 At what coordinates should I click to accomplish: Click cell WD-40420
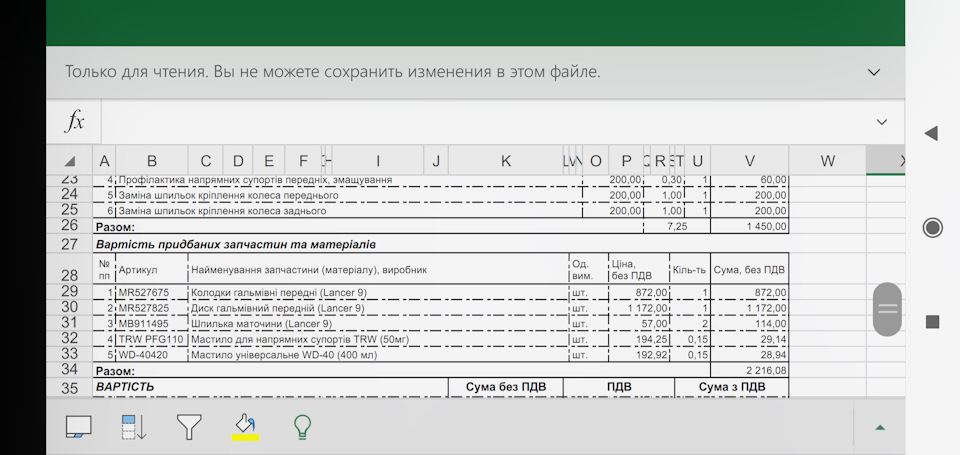(x=151, y=355)
